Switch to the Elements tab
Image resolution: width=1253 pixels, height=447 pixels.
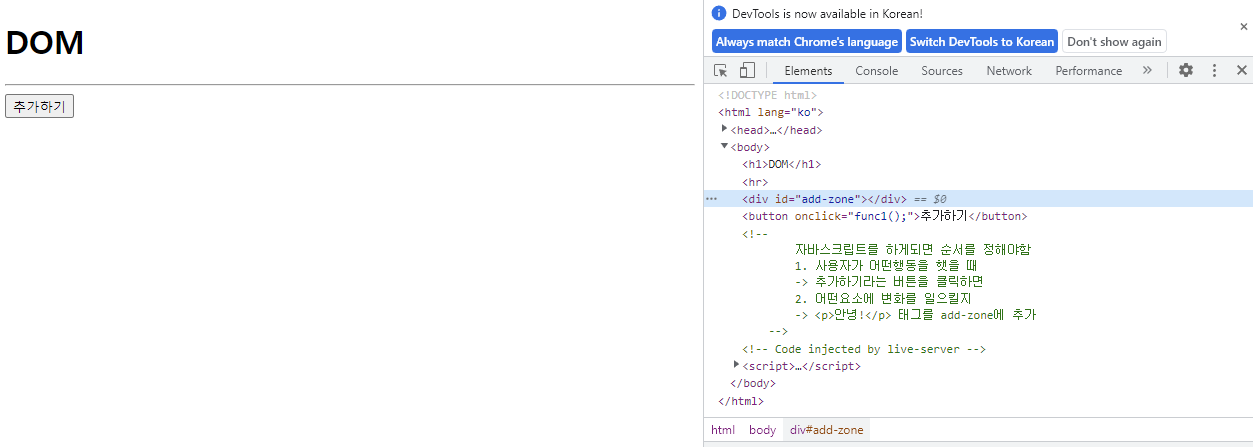click(808, 71)
